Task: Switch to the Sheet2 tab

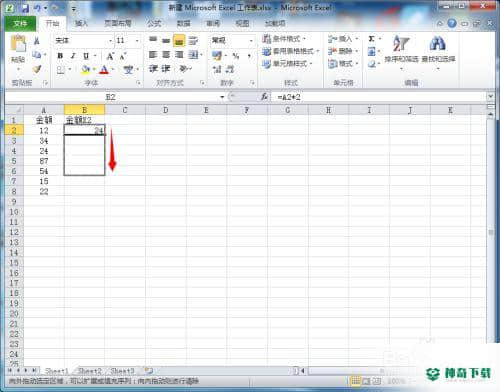Action: (89, 371)
